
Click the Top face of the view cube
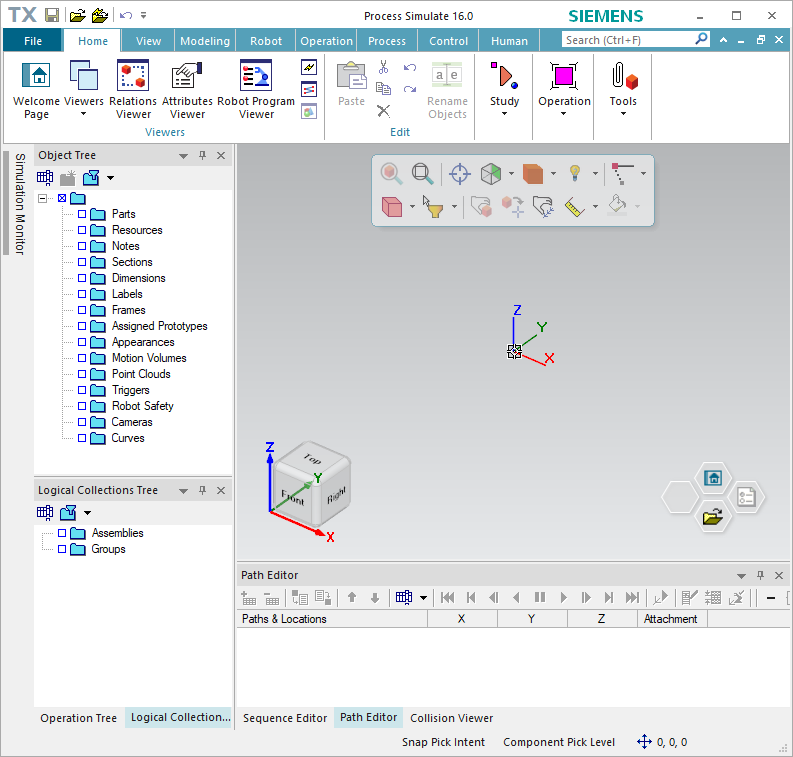pos(313,458)
